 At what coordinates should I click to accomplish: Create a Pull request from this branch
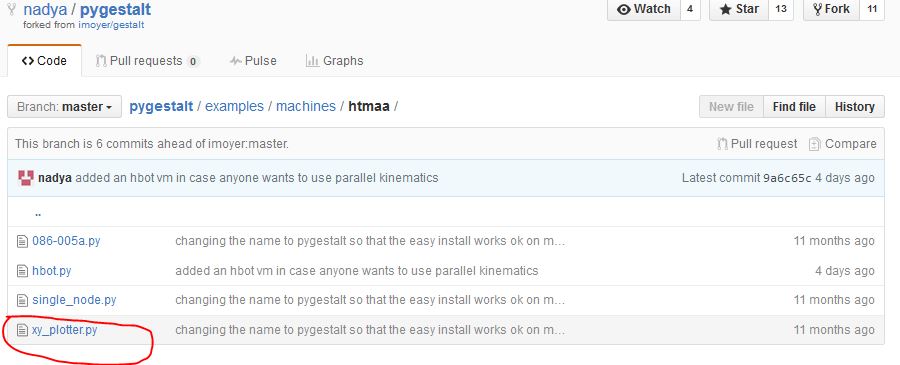pyautogui.click(x=757, y=144)
